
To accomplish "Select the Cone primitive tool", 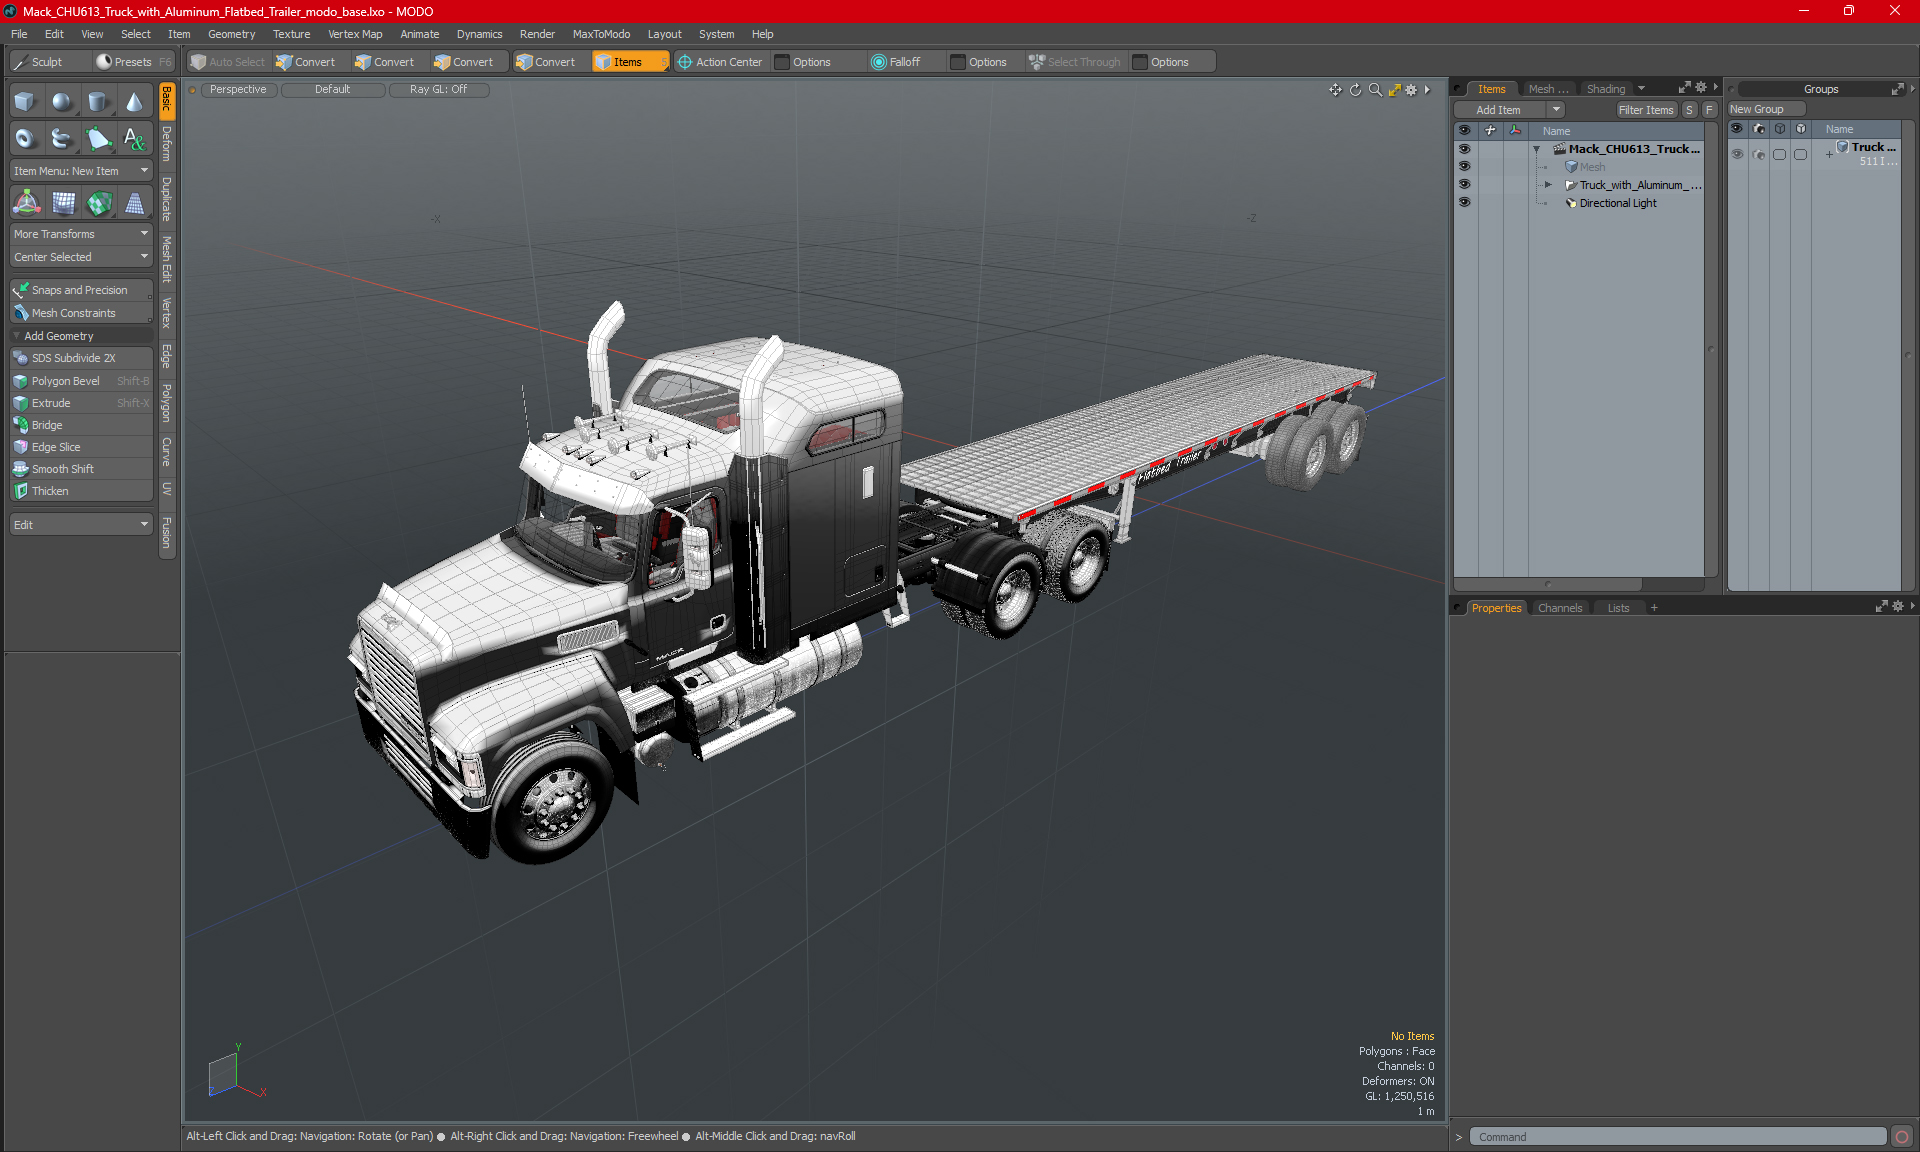I will coord(134,102).
